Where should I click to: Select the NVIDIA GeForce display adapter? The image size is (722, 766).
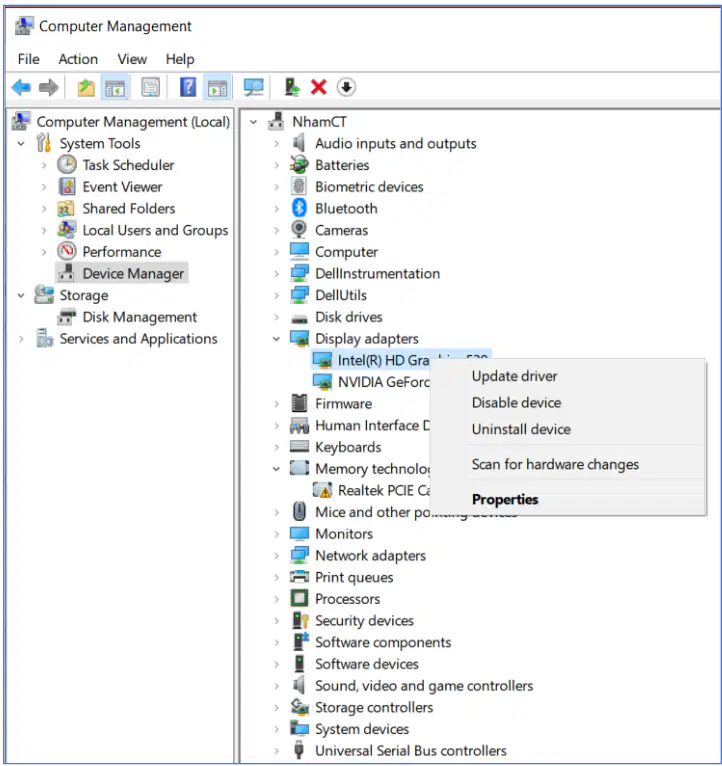click(384, 382)
